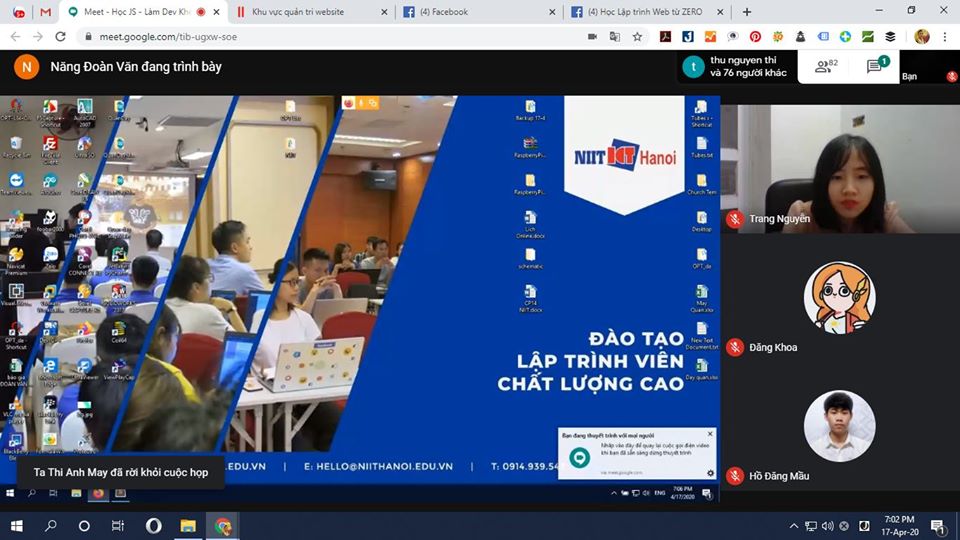960x540 pixels.
Task: Click muted mic icon beside Hồ Đăng Mẫu
Action: pyautogui.click(x=735, y=476)
